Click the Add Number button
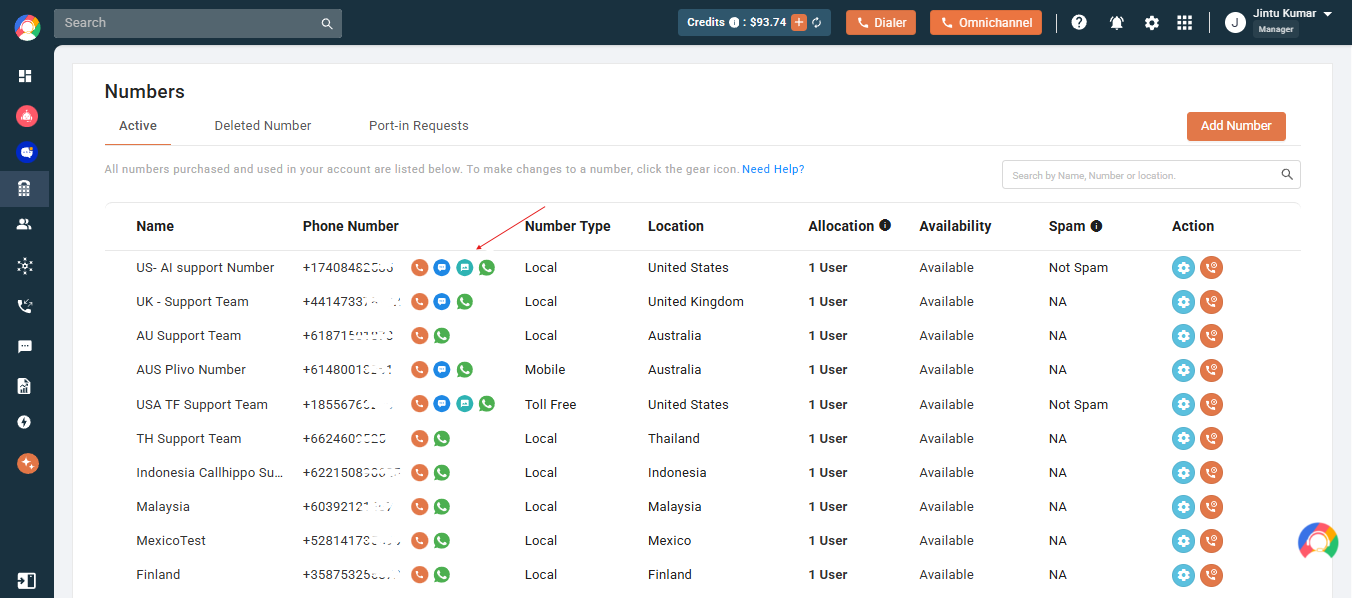1352x598 pixels. pyautogui.click(x=1236, y=126)
